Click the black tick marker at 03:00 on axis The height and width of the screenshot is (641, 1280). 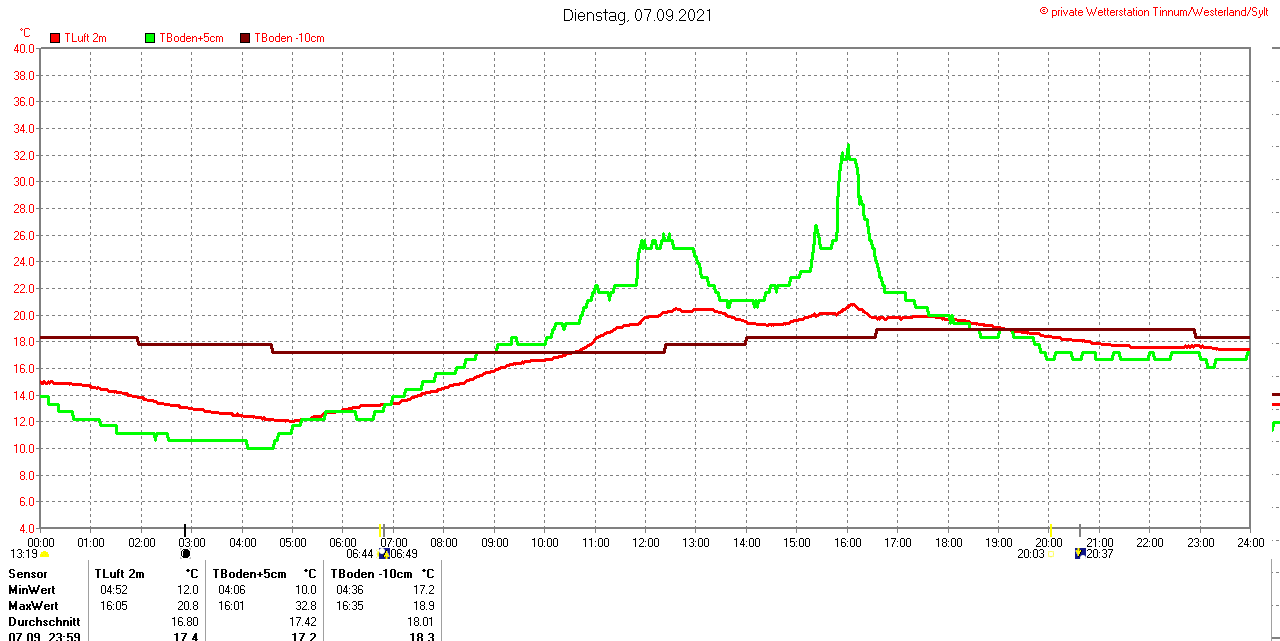[185, 529]
